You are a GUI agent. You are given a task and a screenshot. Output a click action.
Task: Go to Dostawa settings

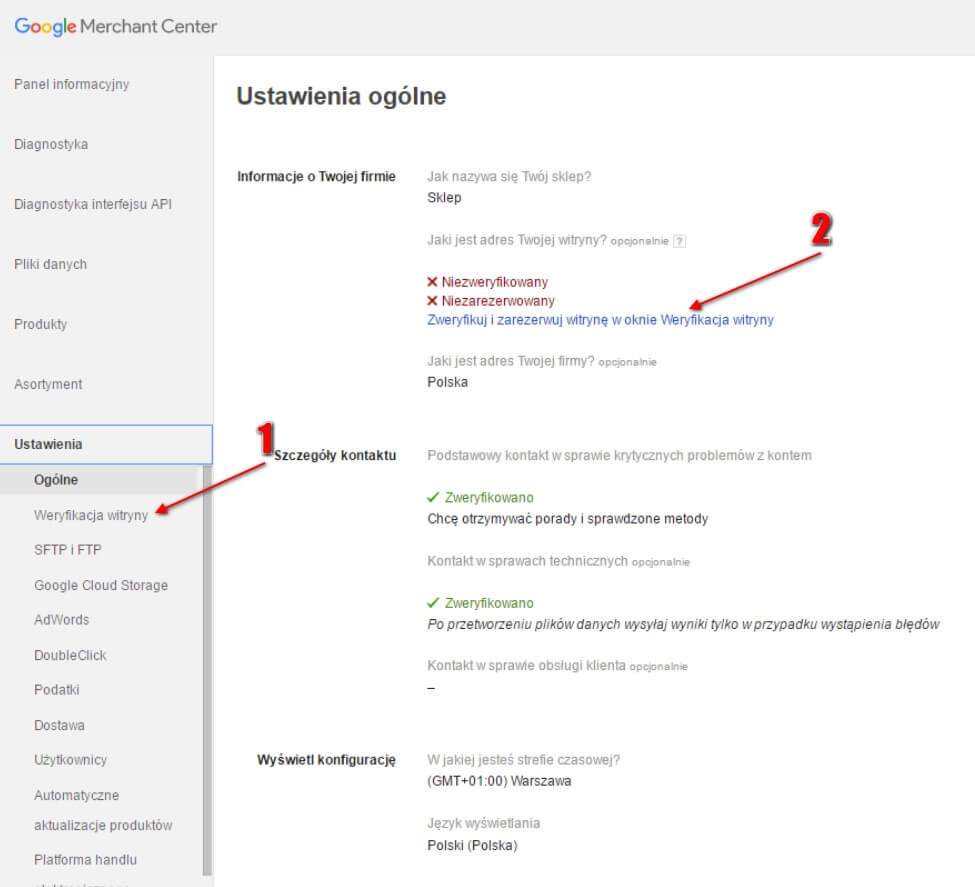click(59, 725)
